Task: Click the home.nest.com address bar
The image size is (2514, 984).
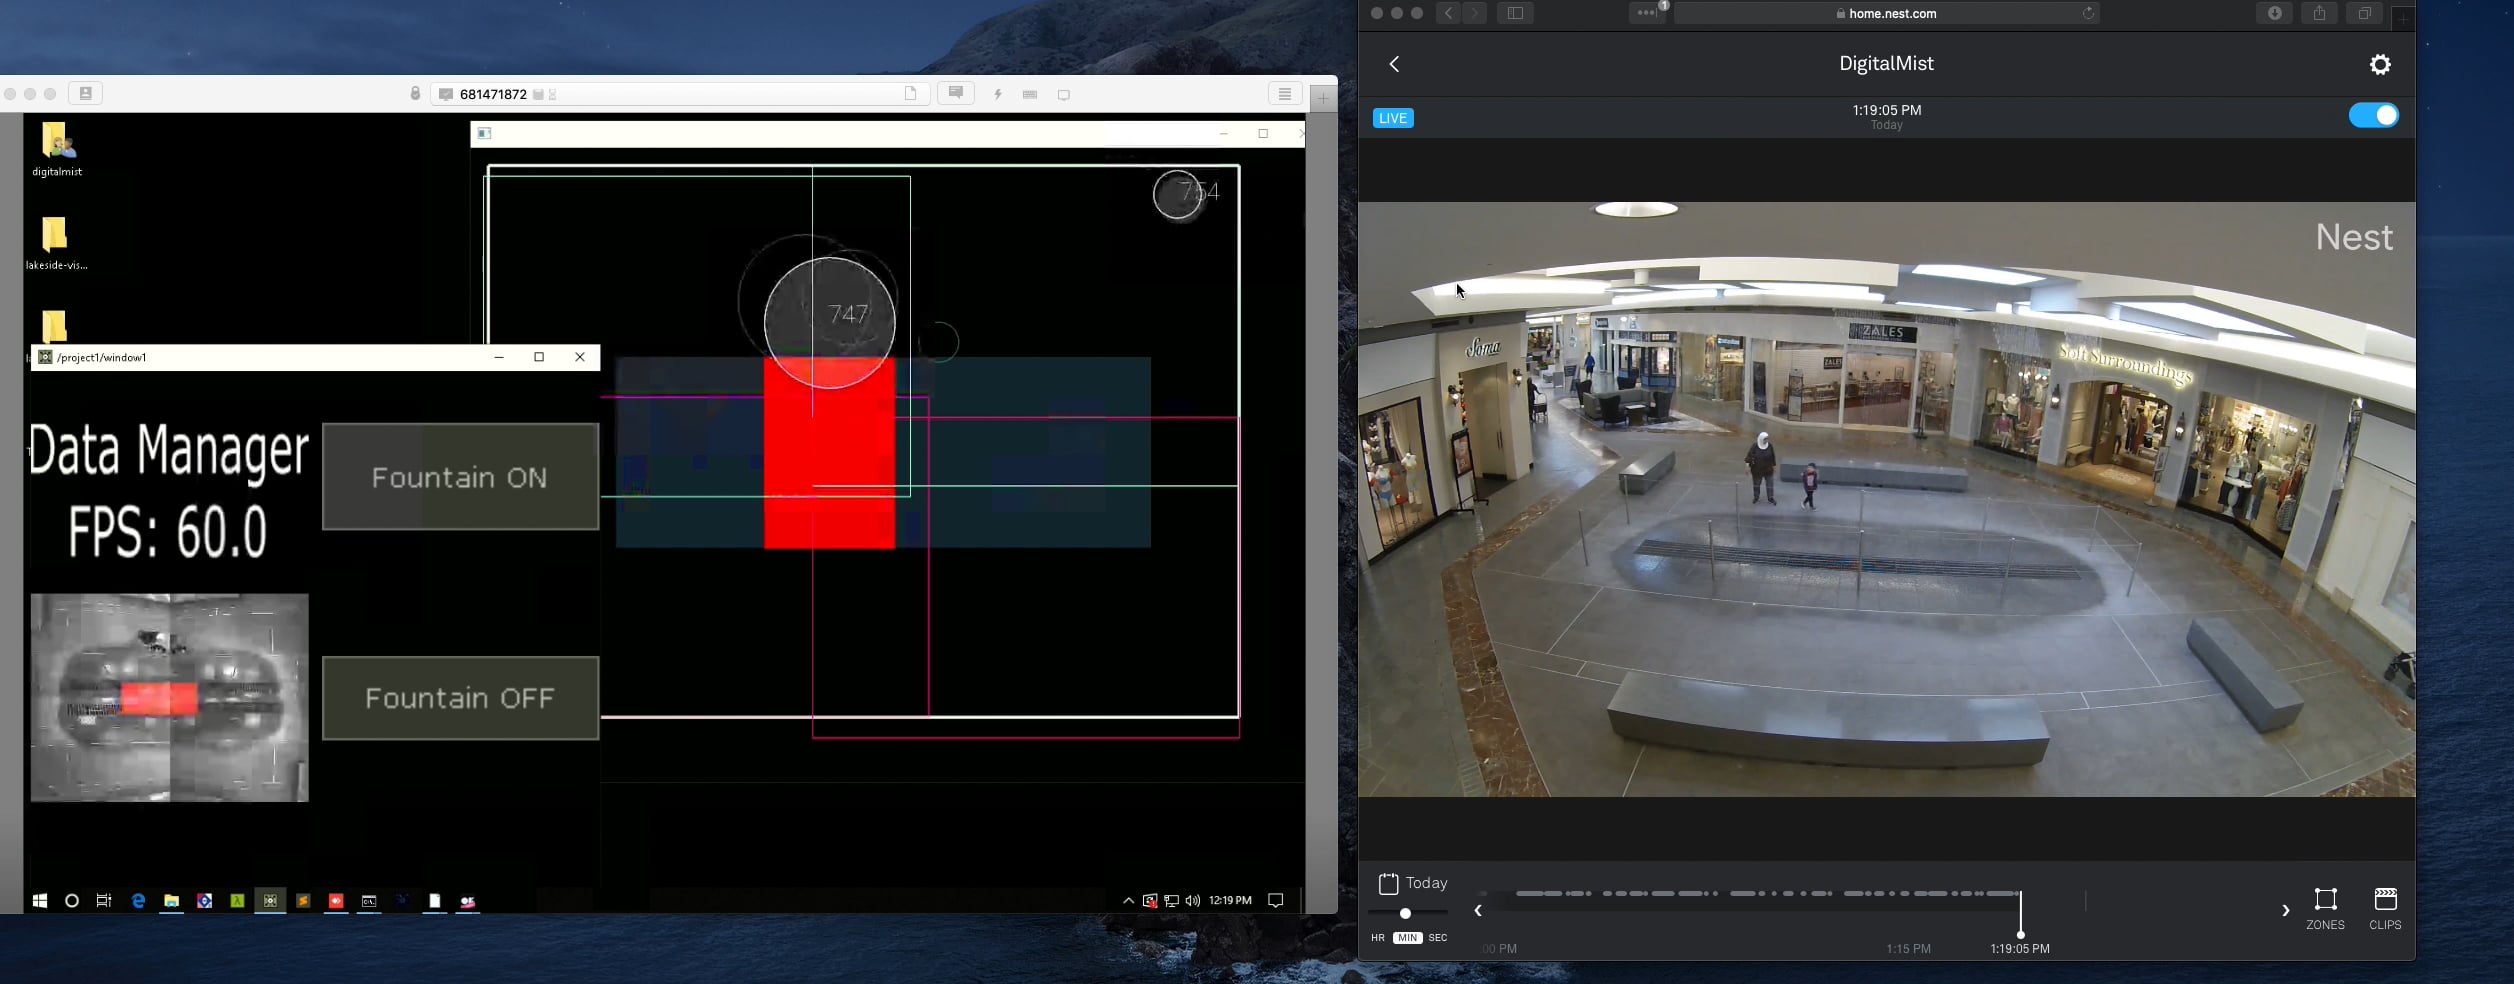Action: tap(1886, 13)
